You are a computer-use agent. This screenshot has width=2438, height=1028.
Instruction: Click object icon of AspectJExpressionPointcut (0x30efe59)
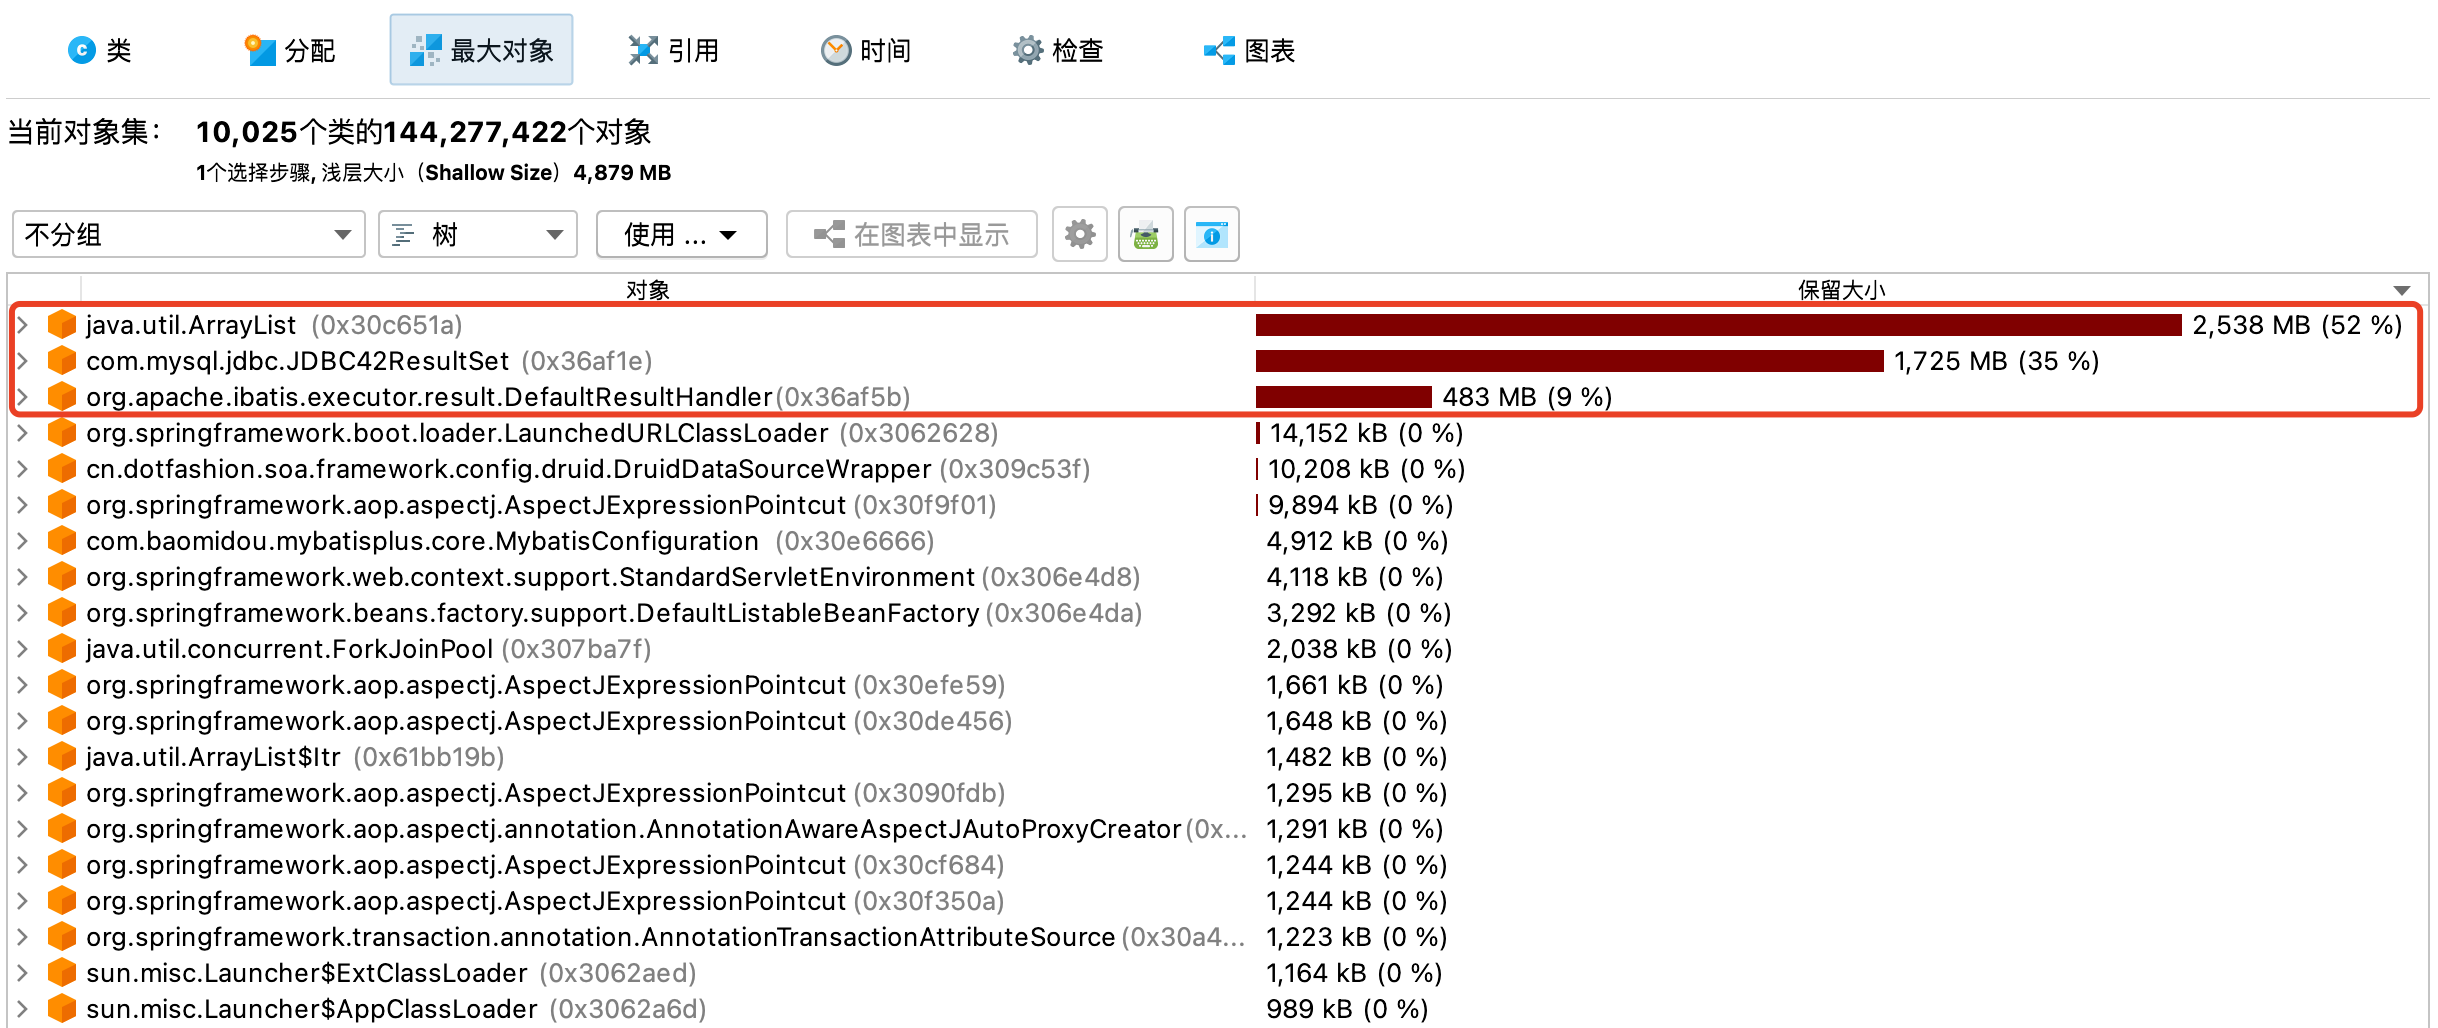(x=62, y=684)
